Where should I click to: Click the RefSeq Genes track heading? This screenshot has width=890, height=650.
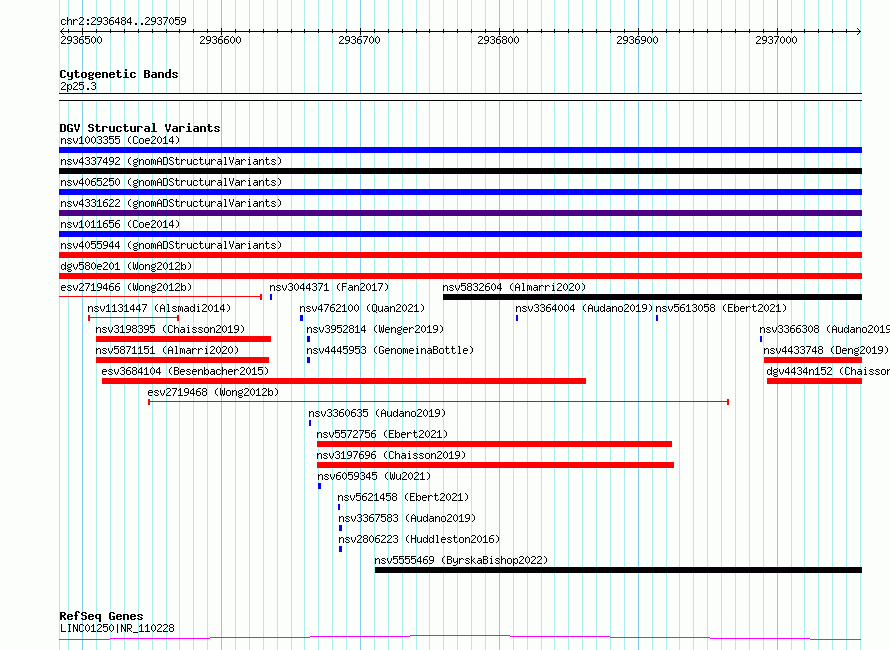(x=101, y=616)
